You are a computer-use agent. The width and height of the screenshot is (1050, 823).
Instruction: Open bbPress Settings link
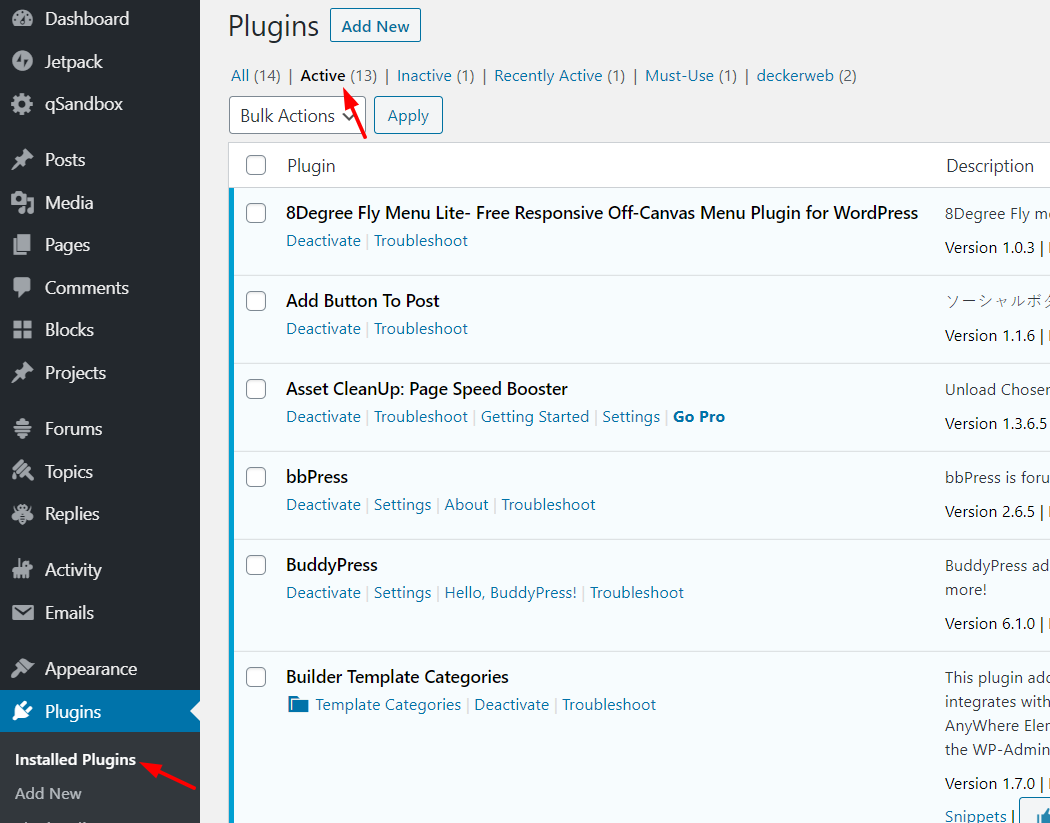pos(402,505)
